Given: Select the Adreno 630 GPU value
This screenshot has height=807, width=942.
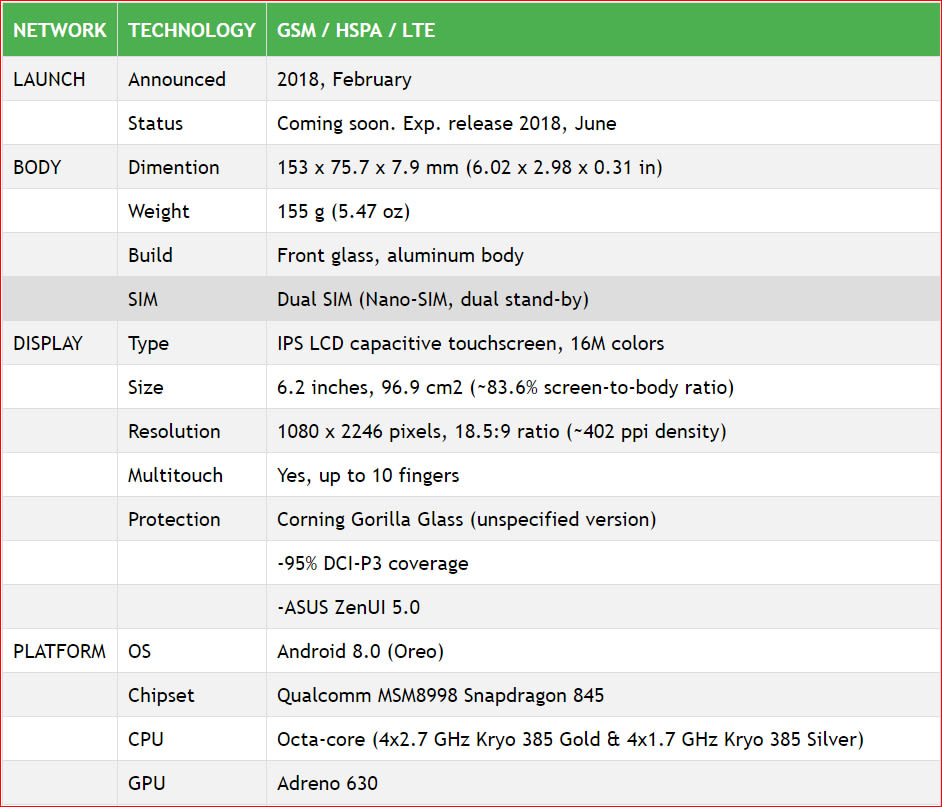Looking at the screenshot, I should pyautogui.click(x=327, y=784).
